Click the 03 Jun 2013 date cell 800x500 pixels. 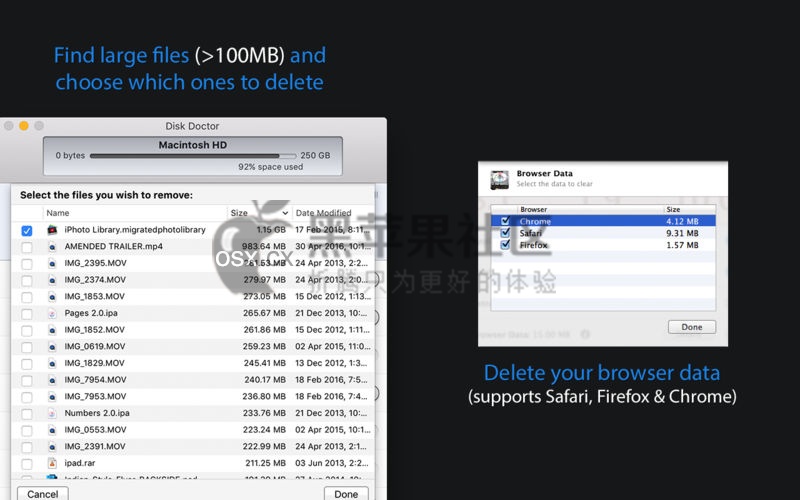pos(332,463)
